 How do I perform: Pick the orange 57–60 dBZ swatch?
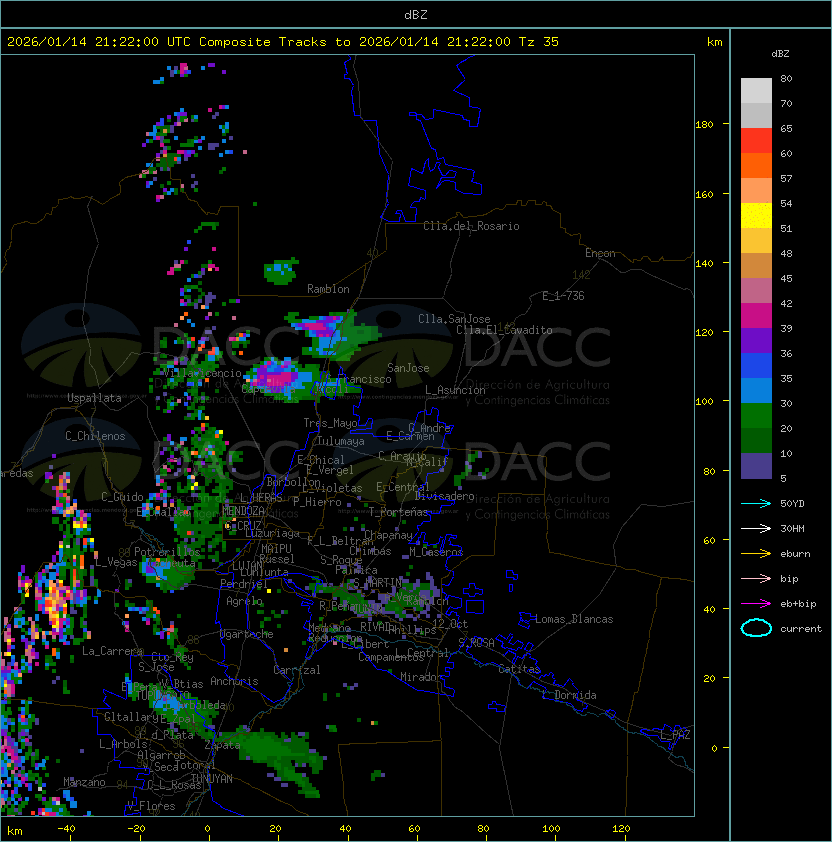pos(756,165)
